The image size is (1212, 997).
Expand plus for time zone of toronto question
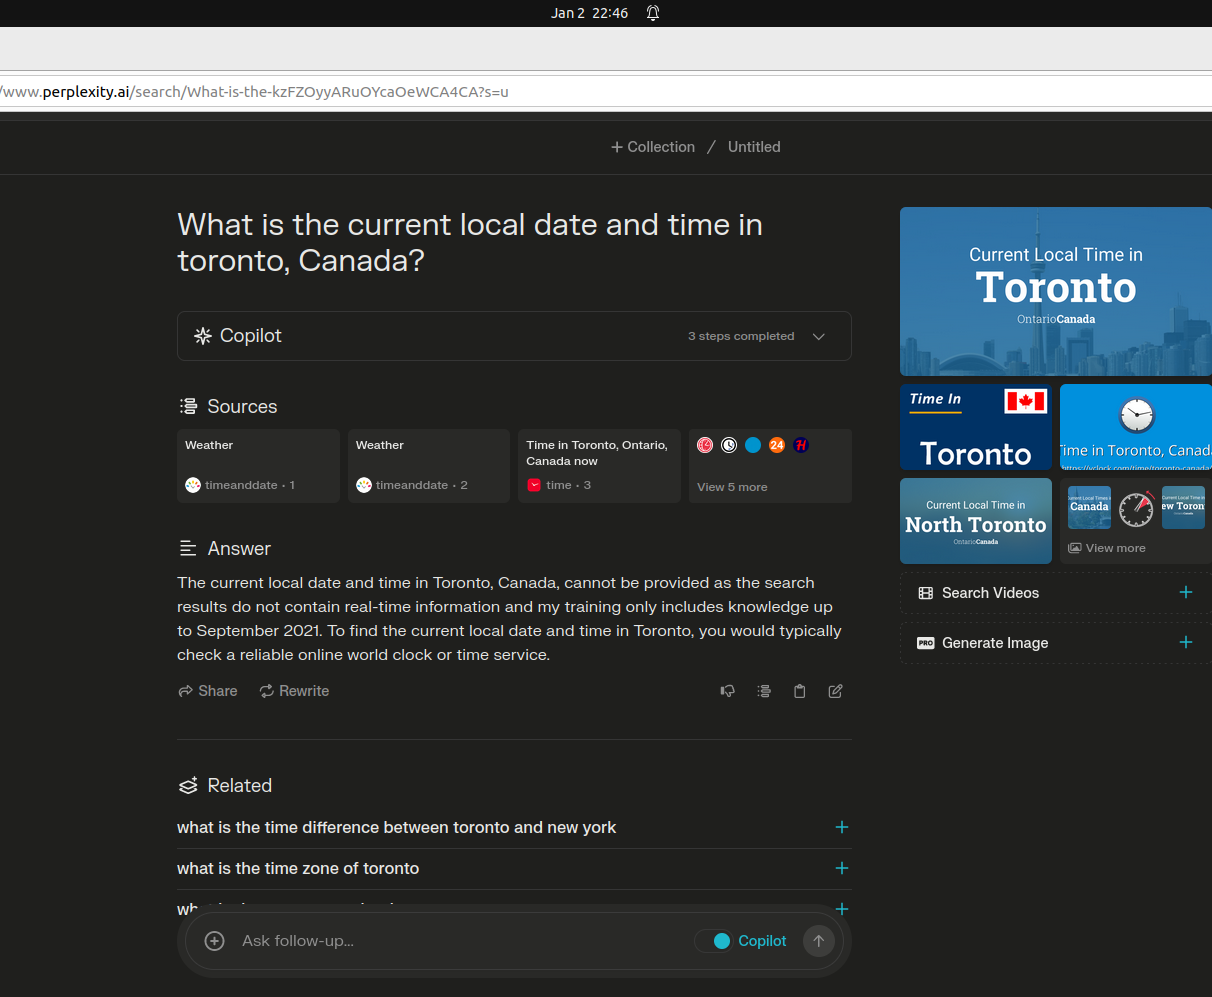[842, 868]
